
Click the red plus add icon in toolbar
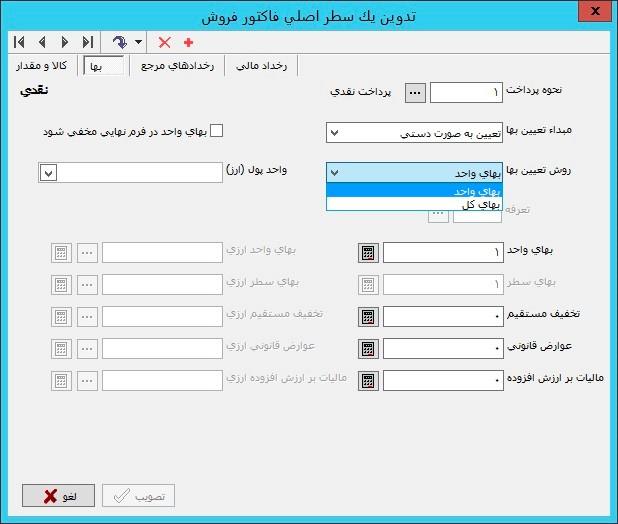pyautogui.click(x=188, y=42)
